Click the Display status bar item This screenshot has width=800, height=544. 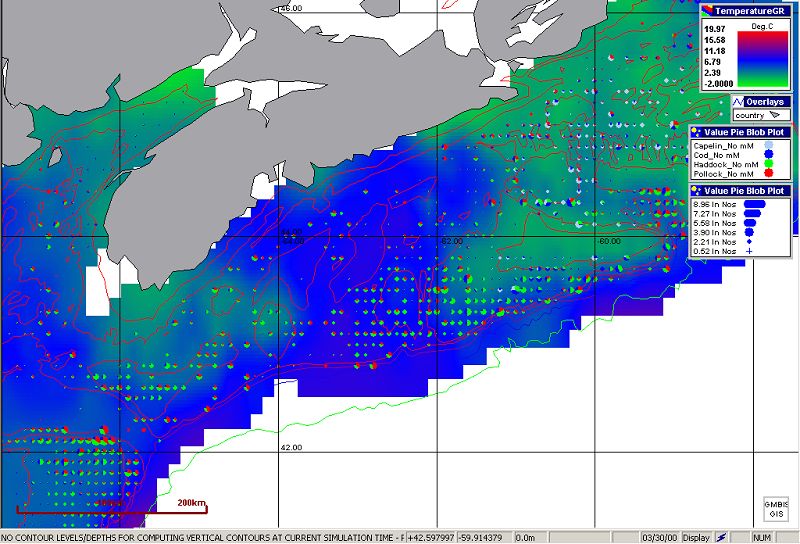[x=696, y=537]
